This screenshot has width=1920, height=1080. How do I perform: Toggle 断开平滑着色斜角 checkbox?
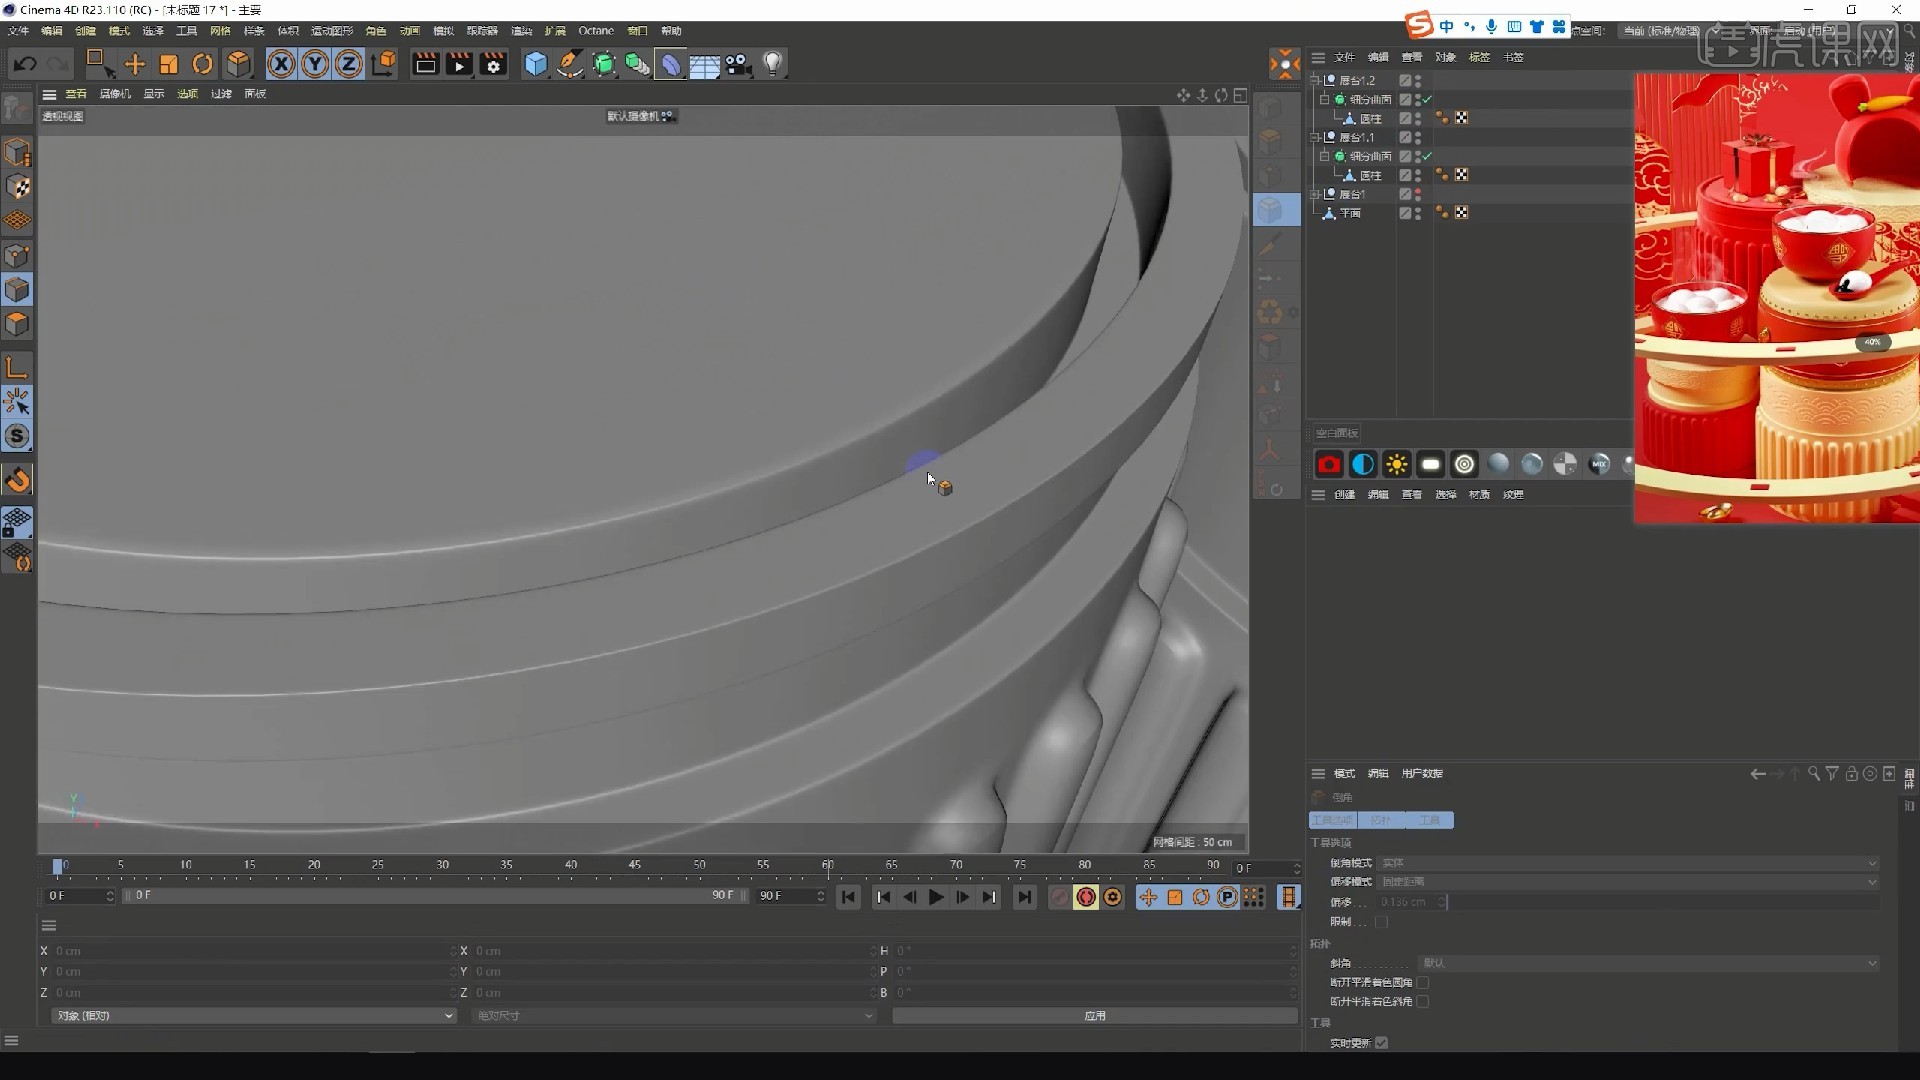tap(1423, 1002)
